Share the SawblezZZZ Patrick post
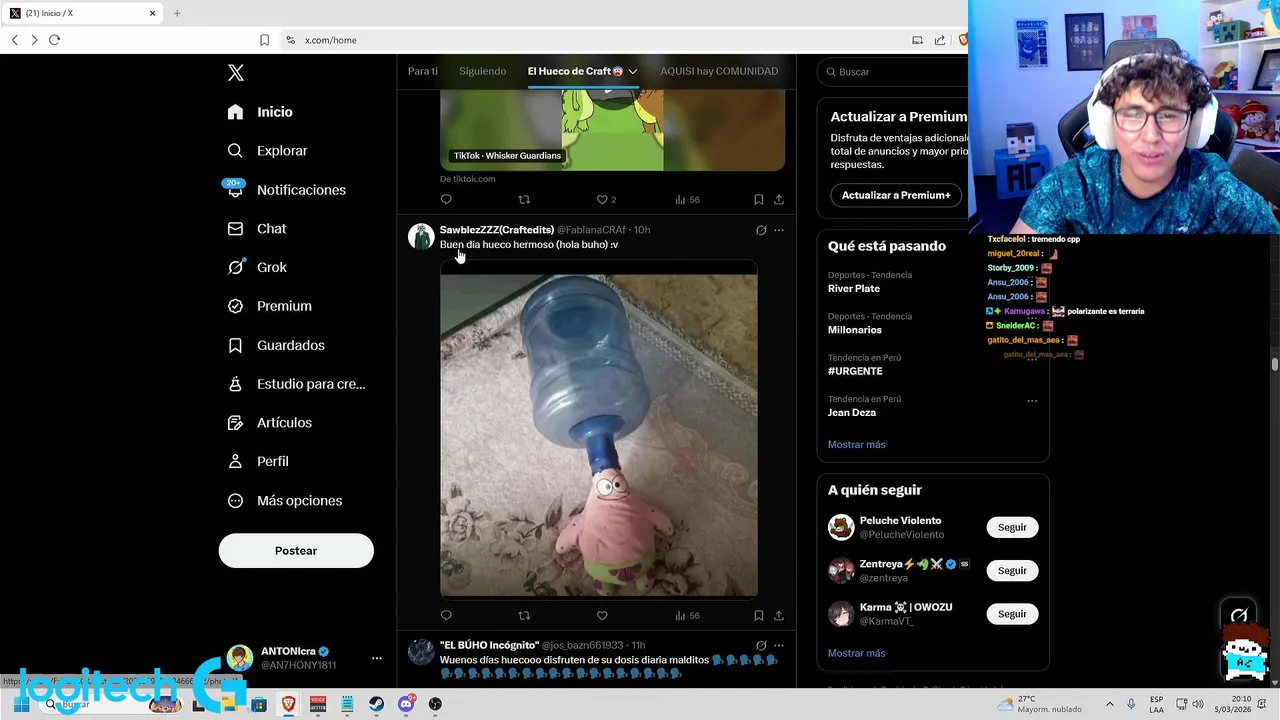Viewport: 1280px width, 720px height. point(779,615)
